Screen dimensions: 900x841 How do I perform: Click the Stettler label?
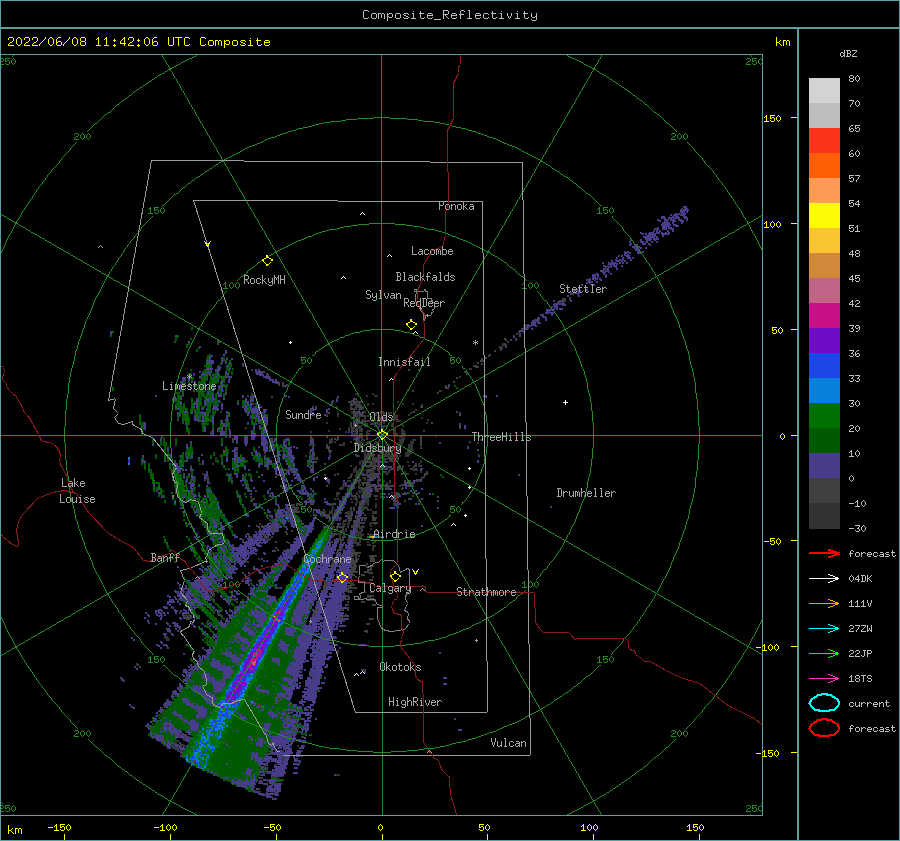click(x=583, y=289)
